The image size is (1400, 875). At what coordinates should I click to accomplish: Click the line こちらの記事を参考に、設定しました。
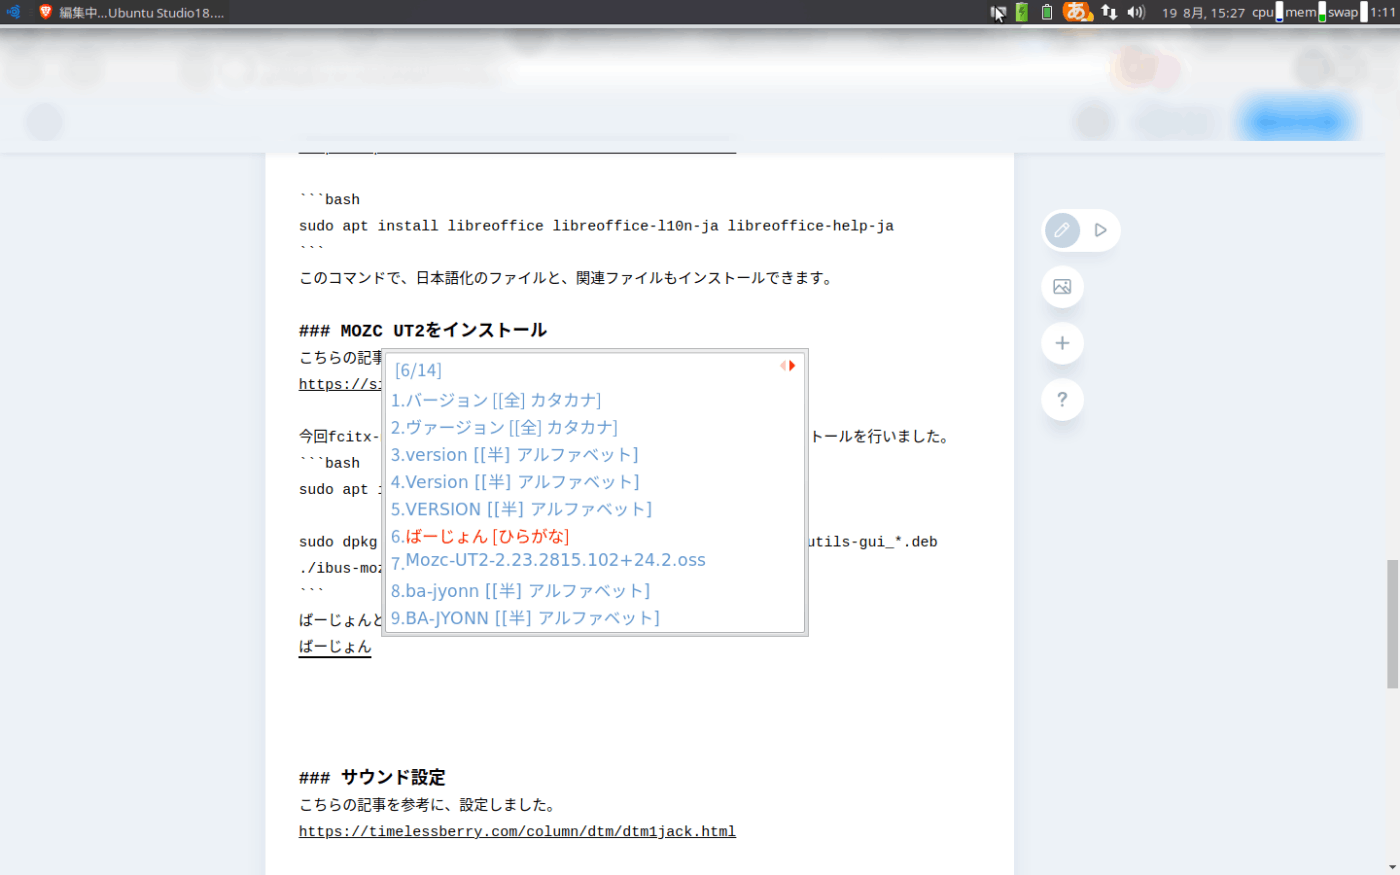[428, 804]
